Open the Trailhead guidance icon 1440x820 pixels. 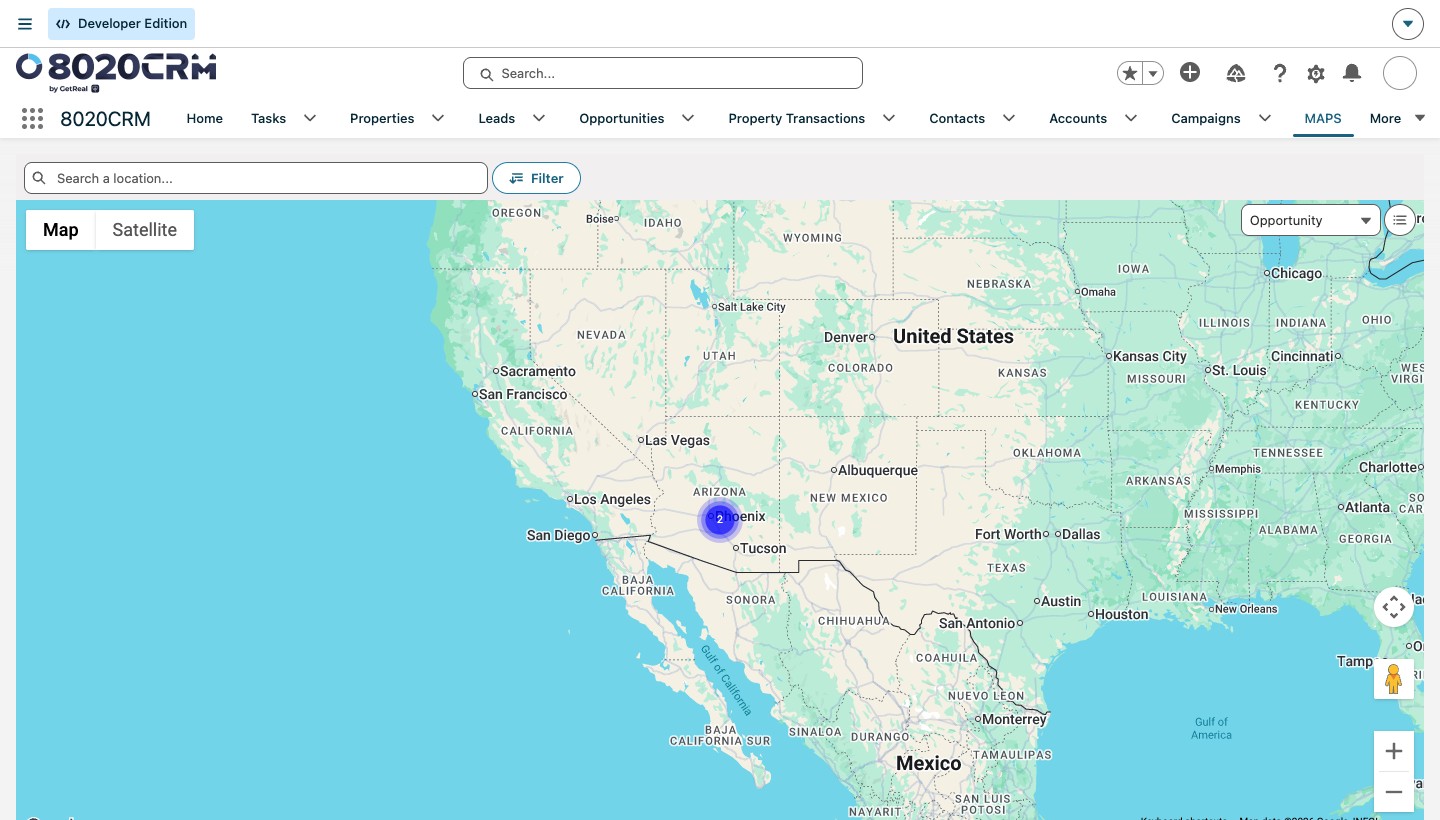(1236, 73)
